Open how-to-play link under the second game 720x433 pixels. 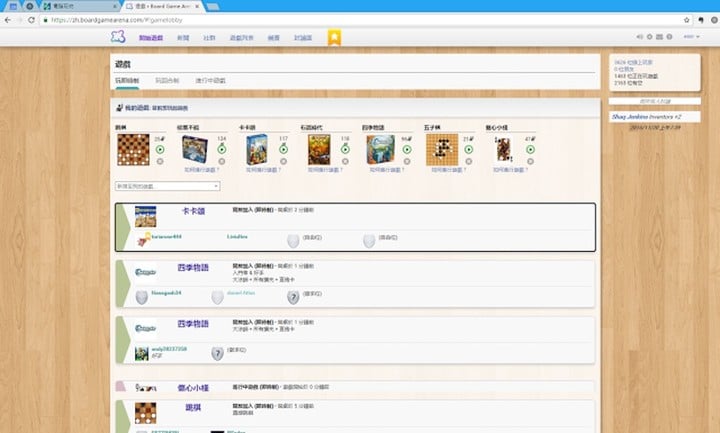point(202,170)
